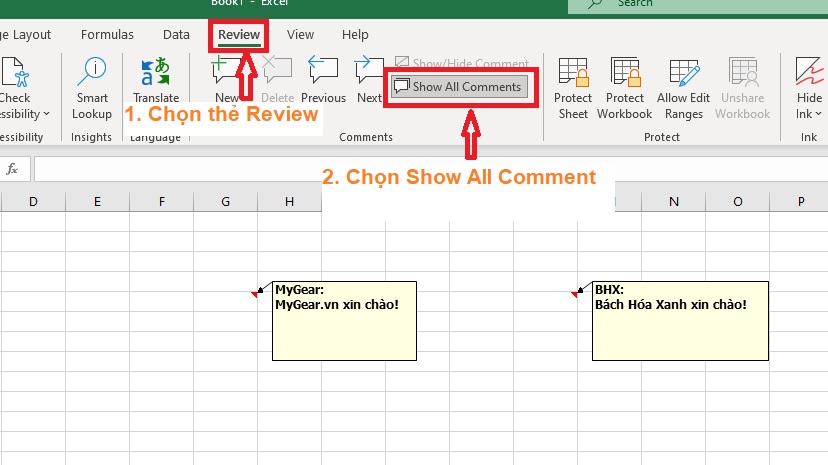Screen dimensions: 828x465
Task: Switch to the View tab
Action: tap(300, 35)
